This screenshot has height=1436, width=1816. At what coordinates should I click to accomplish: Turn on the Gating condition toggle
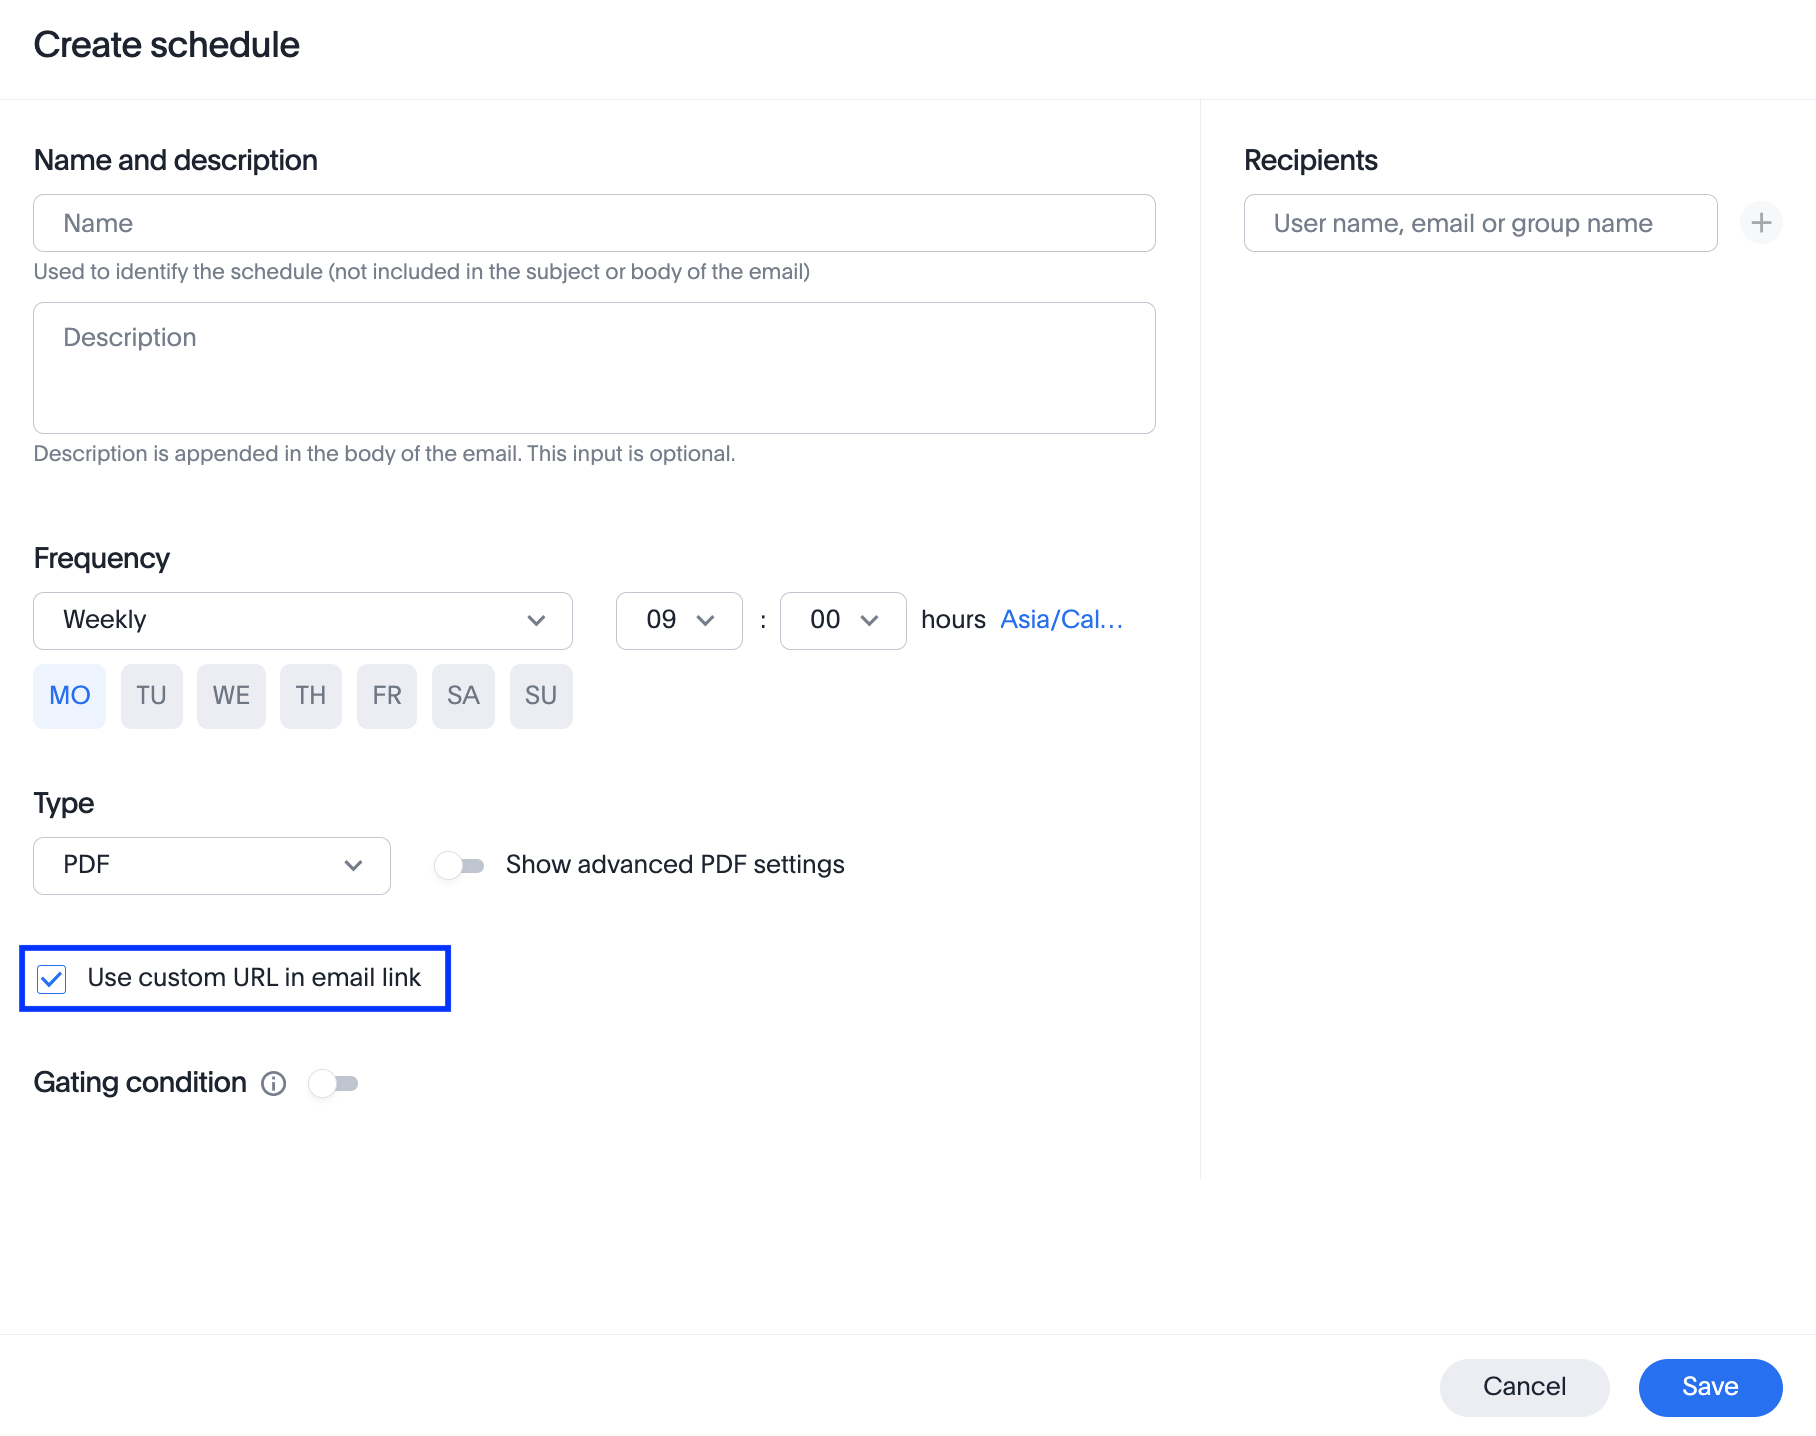(x=334, y=1083)
